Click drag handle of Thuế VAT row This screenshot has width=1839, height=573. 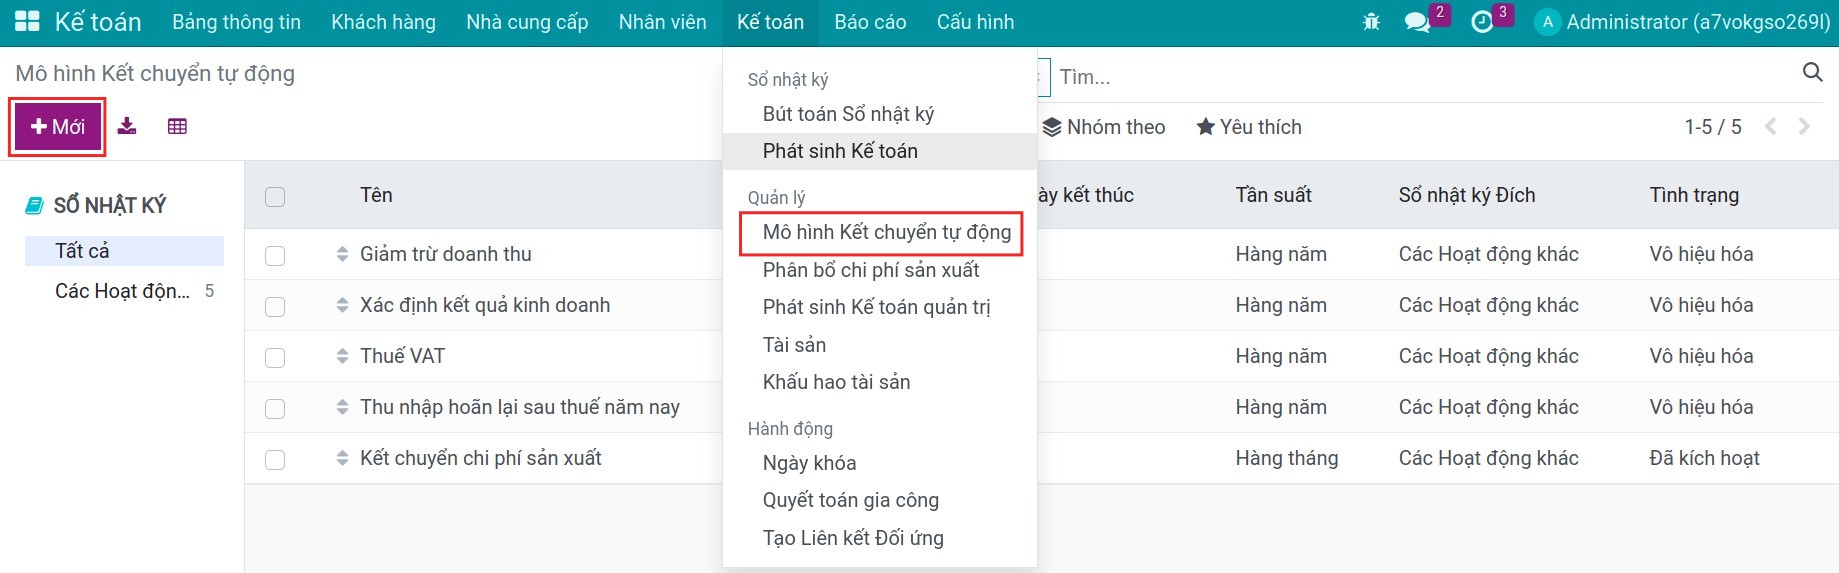[x=342, y=356]
